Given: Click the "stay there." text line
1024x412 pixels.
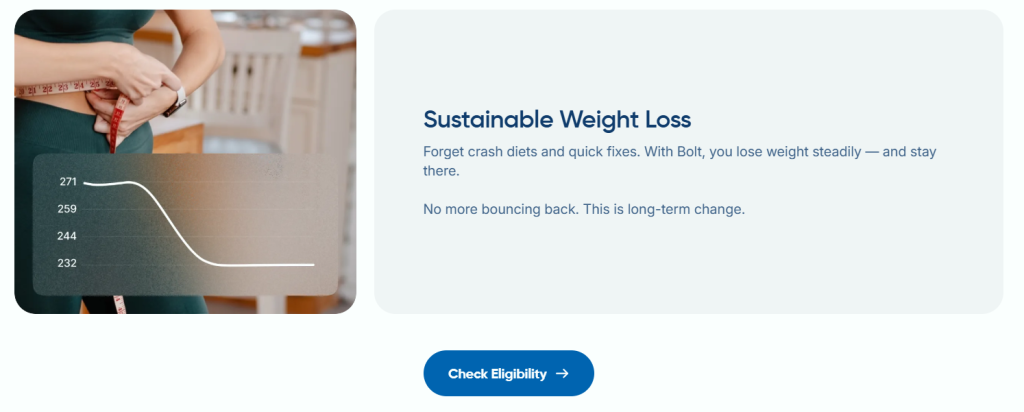Looking at the screenshot, I should click(441, 172).
